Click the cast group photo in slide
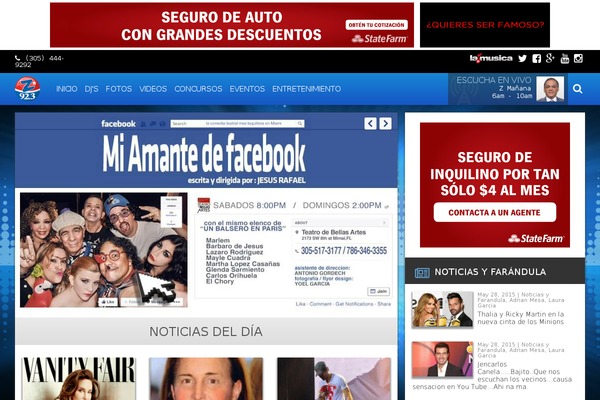Viewport: 600px width, 400px height. (104, 250)
